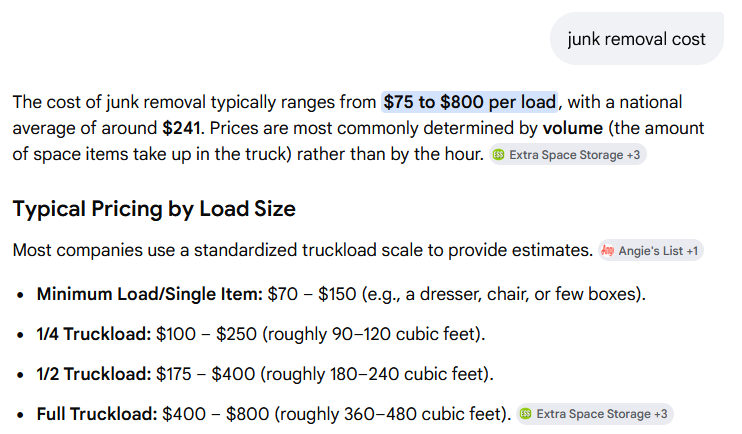Screen dimensions: 742x434
Task: Click the highlighted "$75 to $800 per load" text
Action: click(469, 102)
